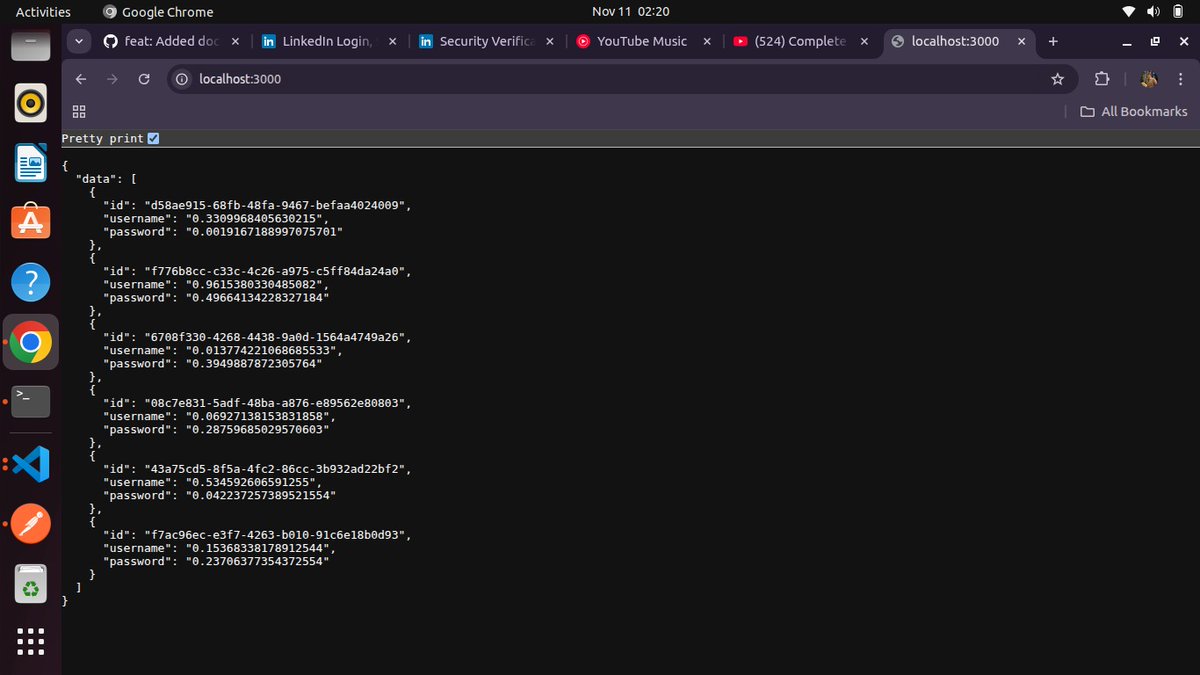The image size is (1200, 675).
Task: Disable the Pretty print checkbox
Action: 153,138
